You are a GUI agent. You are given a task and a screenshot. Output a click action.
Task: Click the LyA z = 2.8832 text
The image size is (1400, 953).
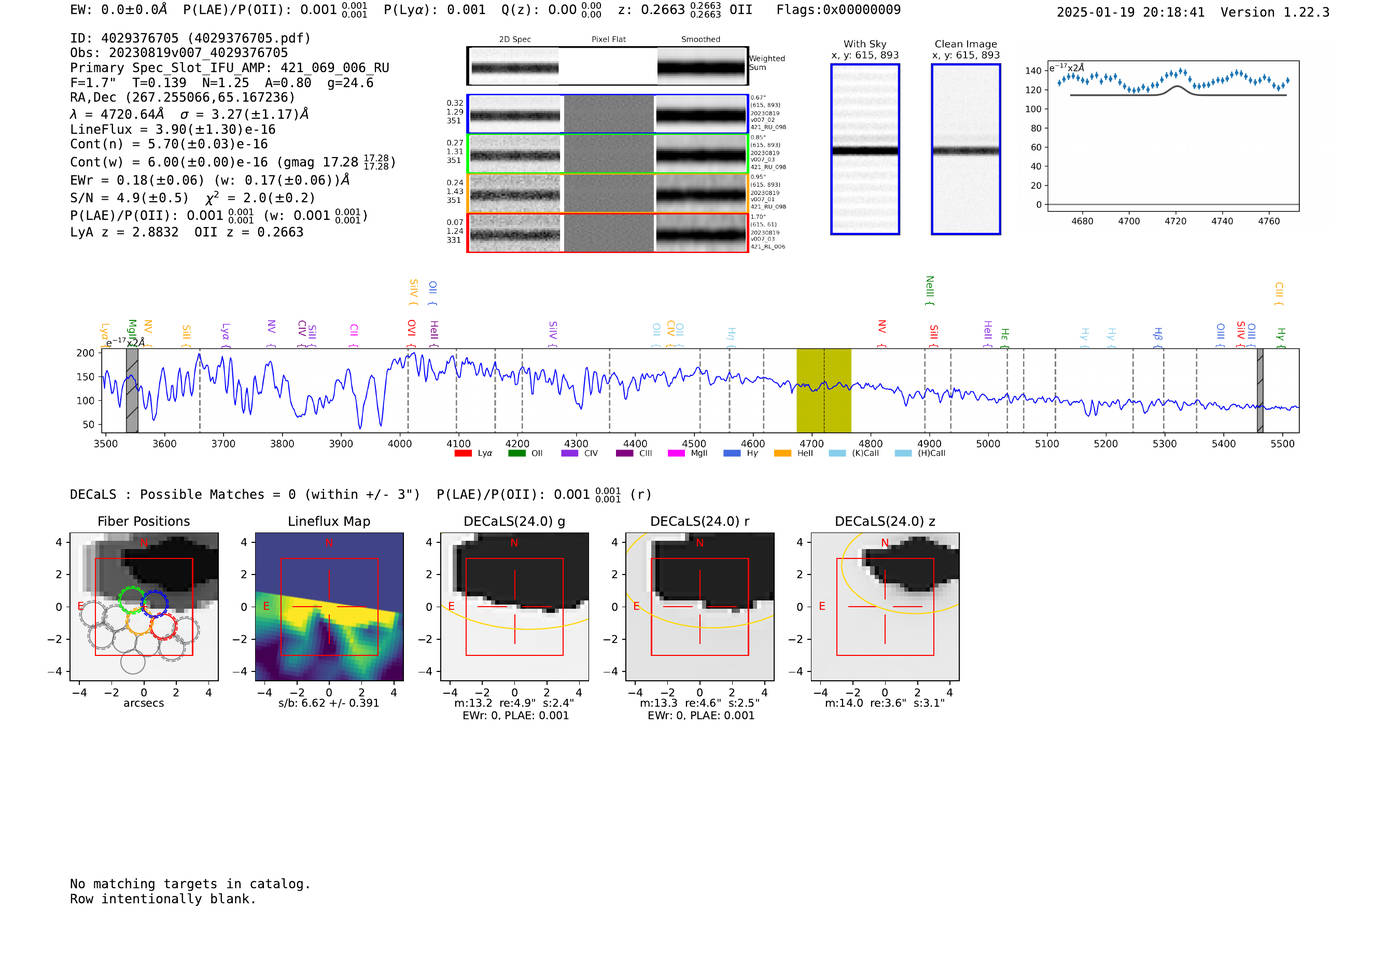click(x=125, y=232)
